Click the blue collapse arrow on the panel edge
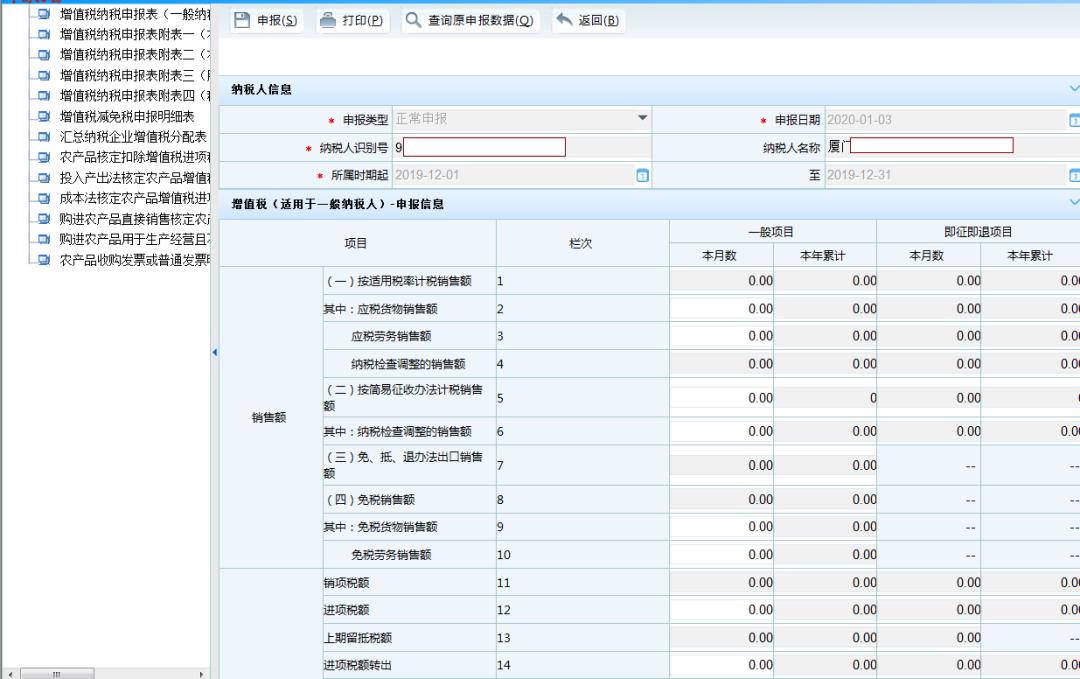 pos(214,351)
